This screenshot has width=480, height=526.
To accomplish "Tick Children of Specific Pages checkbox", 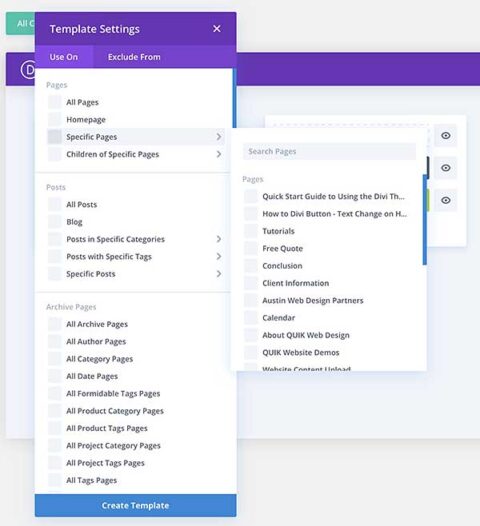I will pos(54,154).
